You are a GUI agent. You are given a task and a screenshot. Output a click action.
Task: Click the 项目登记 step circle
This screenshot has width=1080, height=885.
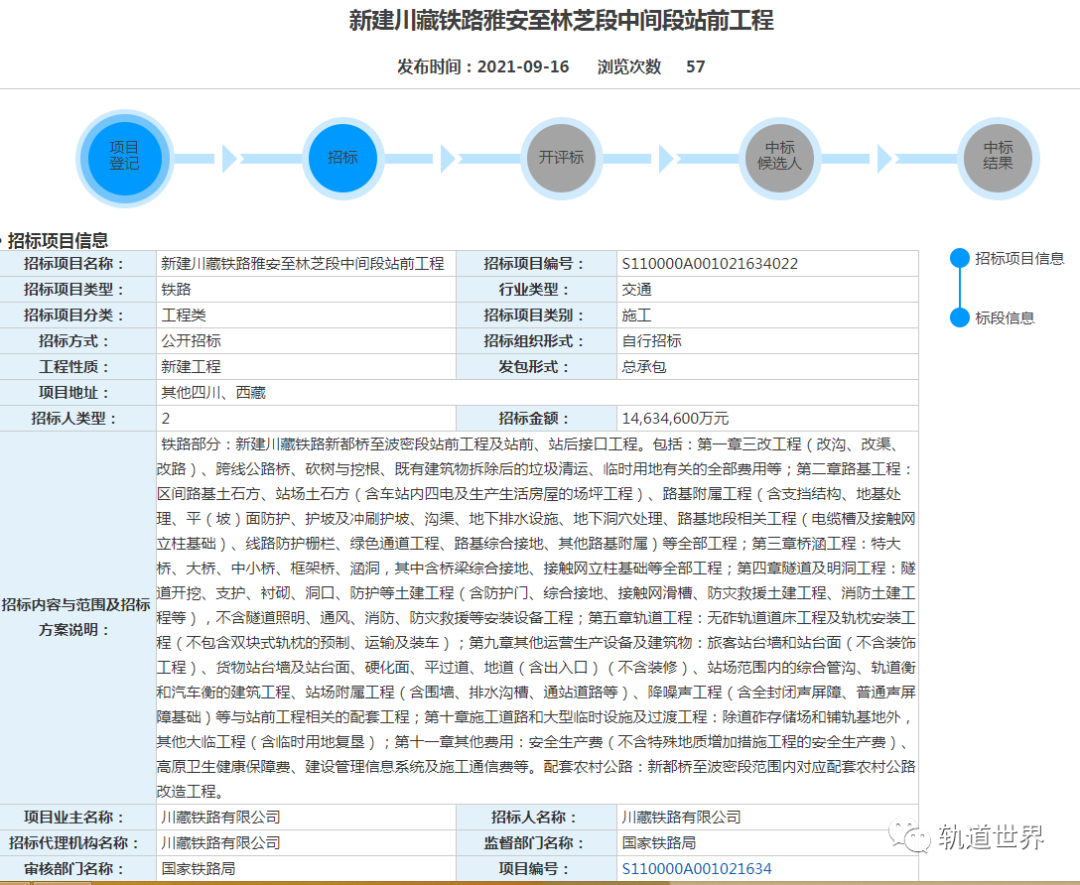click(124, 157)
